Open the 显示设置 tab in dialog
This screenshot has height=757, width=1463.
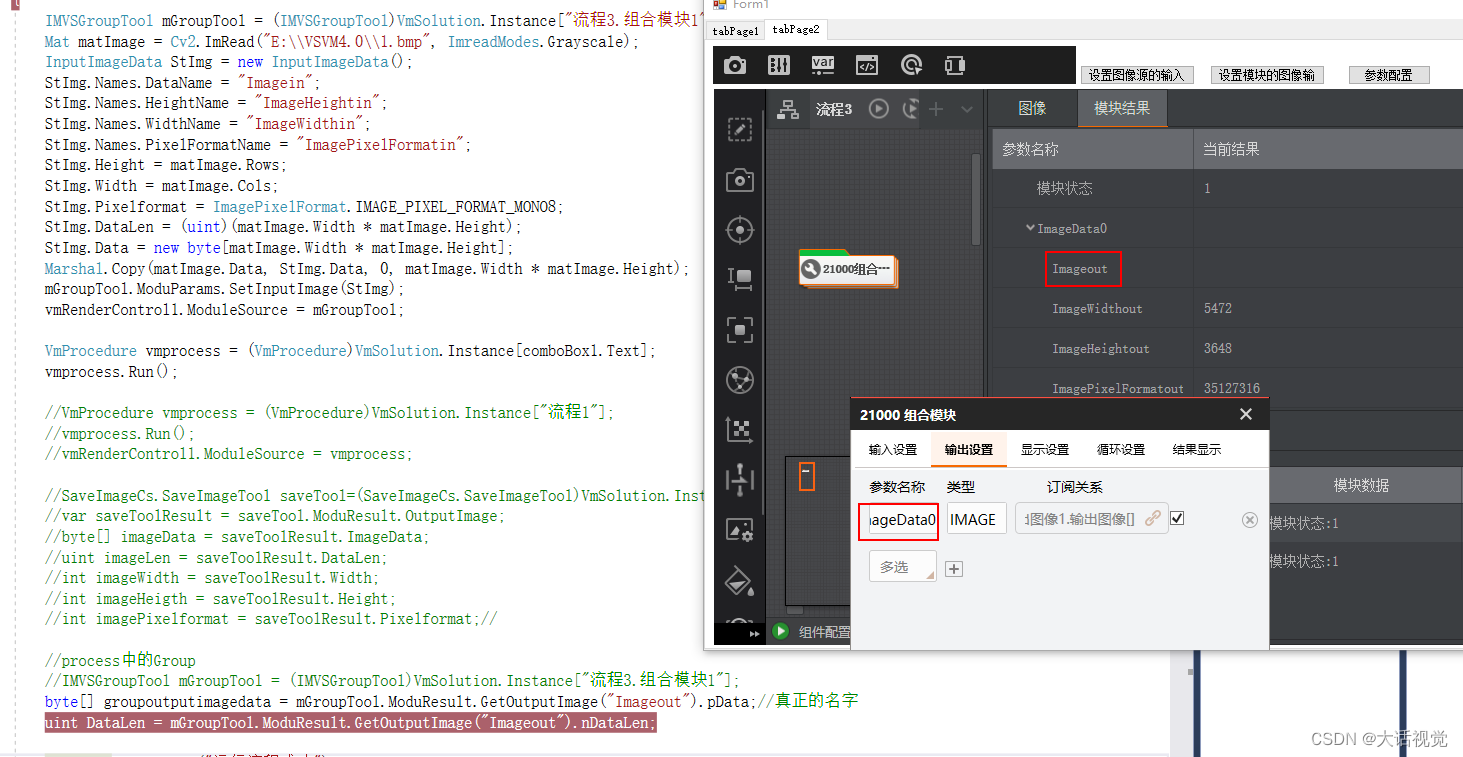[1044, 449]
